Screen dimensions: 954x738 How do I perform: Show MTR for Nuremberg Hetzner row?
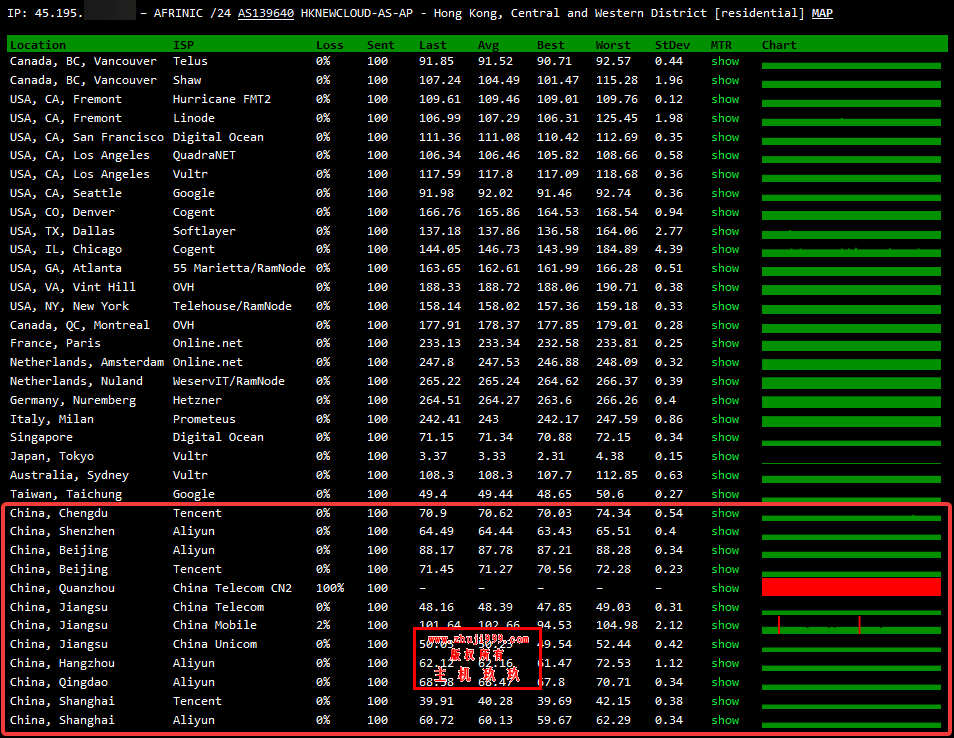[x=725, y=400]
